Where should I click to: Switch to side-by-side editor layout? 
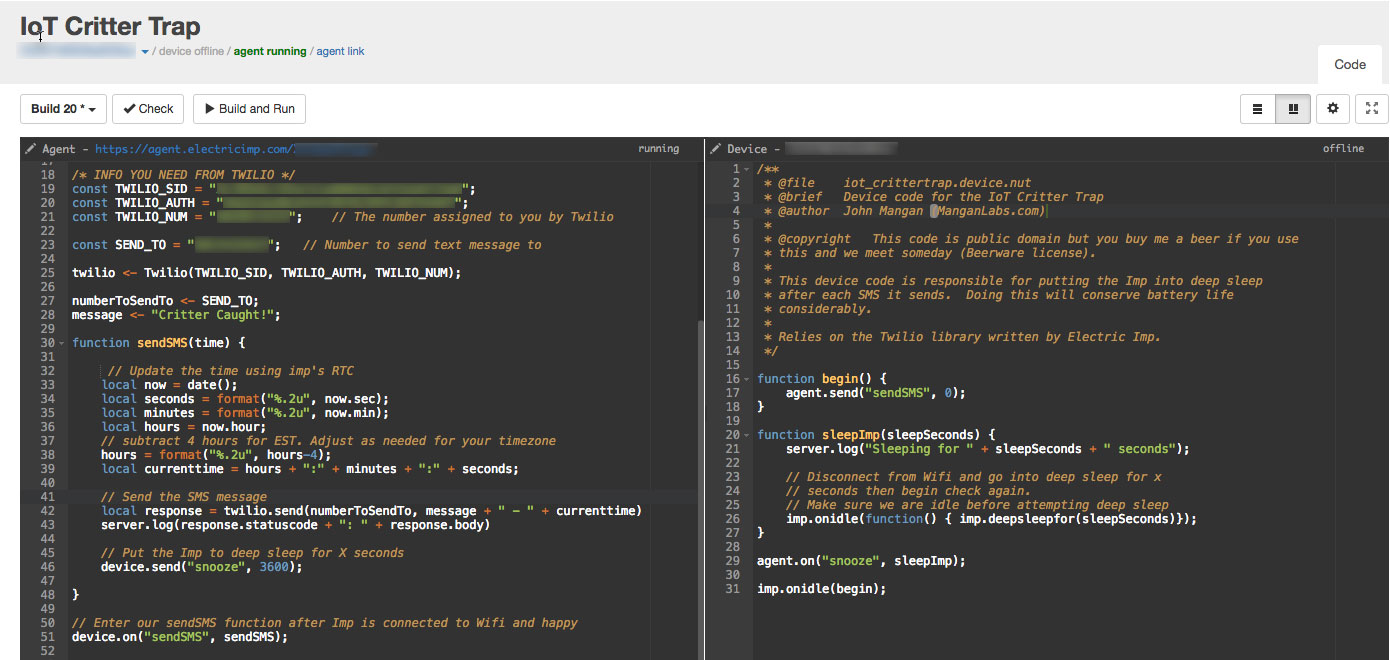click(x=1293, y=109)
